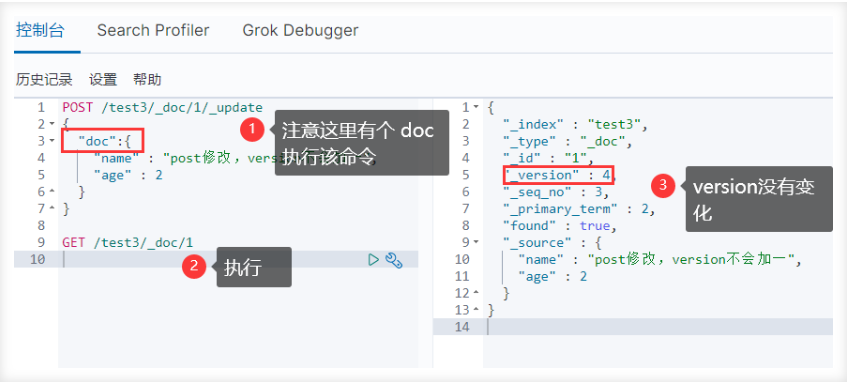Collapse the request body at line 2
This screenshot has width=849, height=382.
point(52,124)
